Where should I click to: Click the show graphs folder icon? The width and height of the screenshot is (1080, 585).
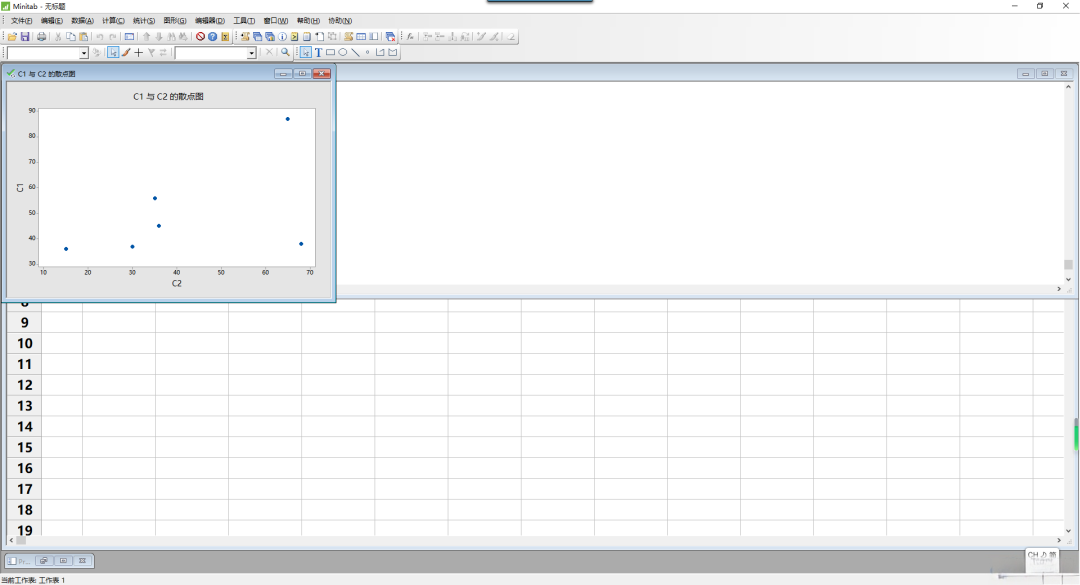pos(270,37)
